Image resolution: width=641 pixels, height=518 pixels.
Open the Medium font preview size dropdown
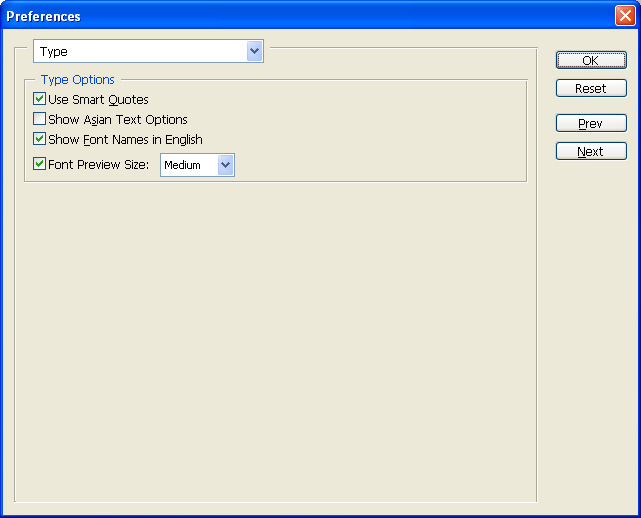(x=197, y=165)
